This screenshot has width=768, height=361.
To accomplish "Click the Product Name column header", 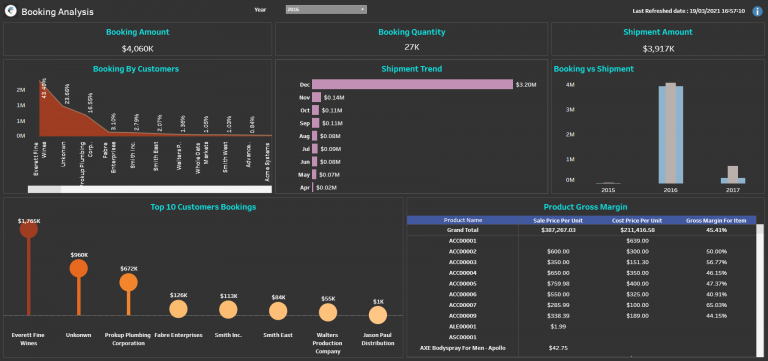I will (x=462, y=220).
